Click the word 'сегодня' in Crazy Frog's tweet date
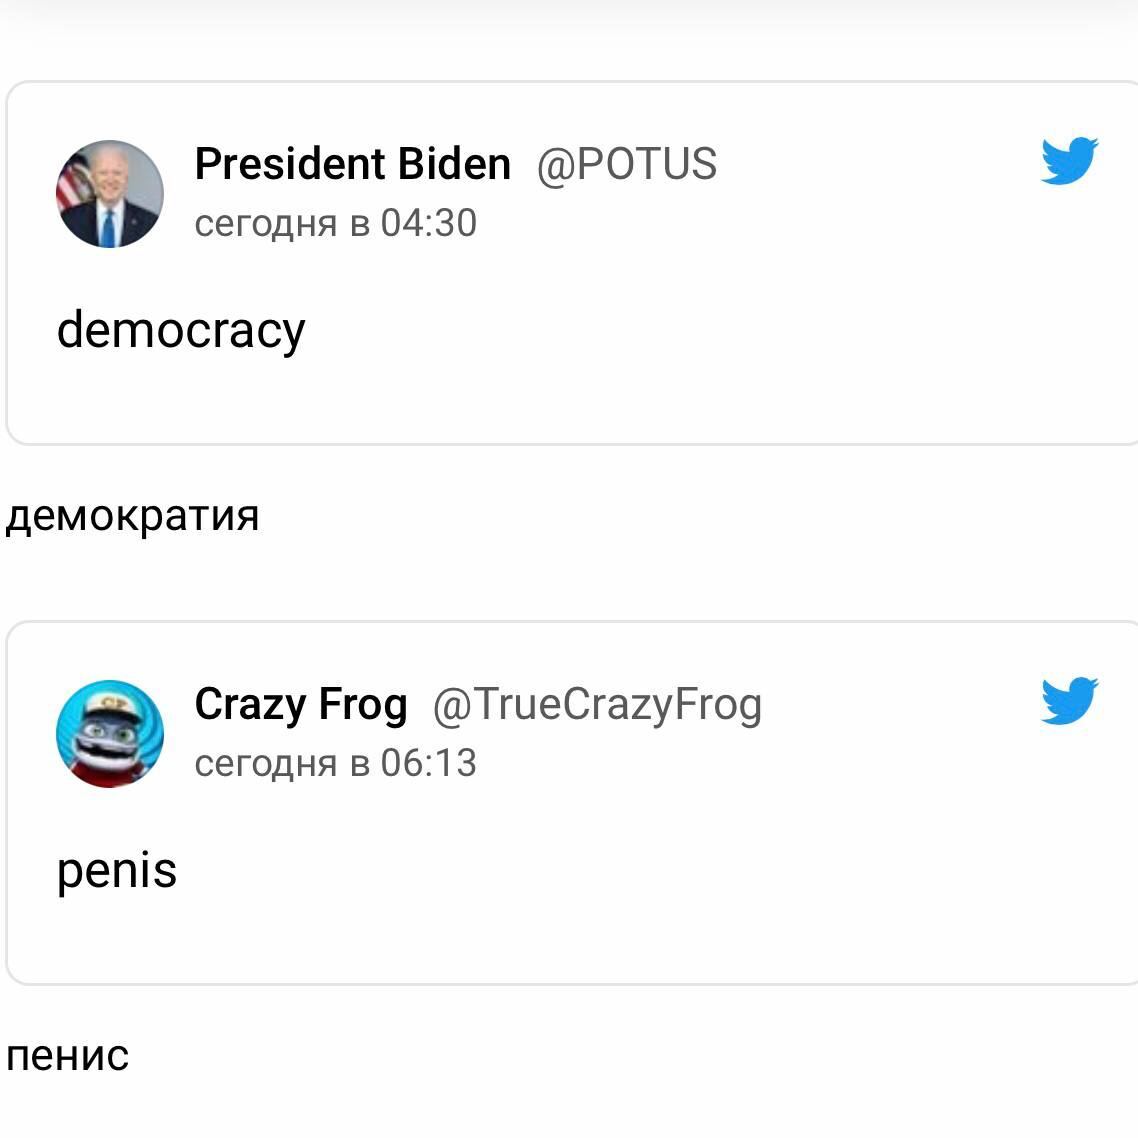 tap(265, 763)
